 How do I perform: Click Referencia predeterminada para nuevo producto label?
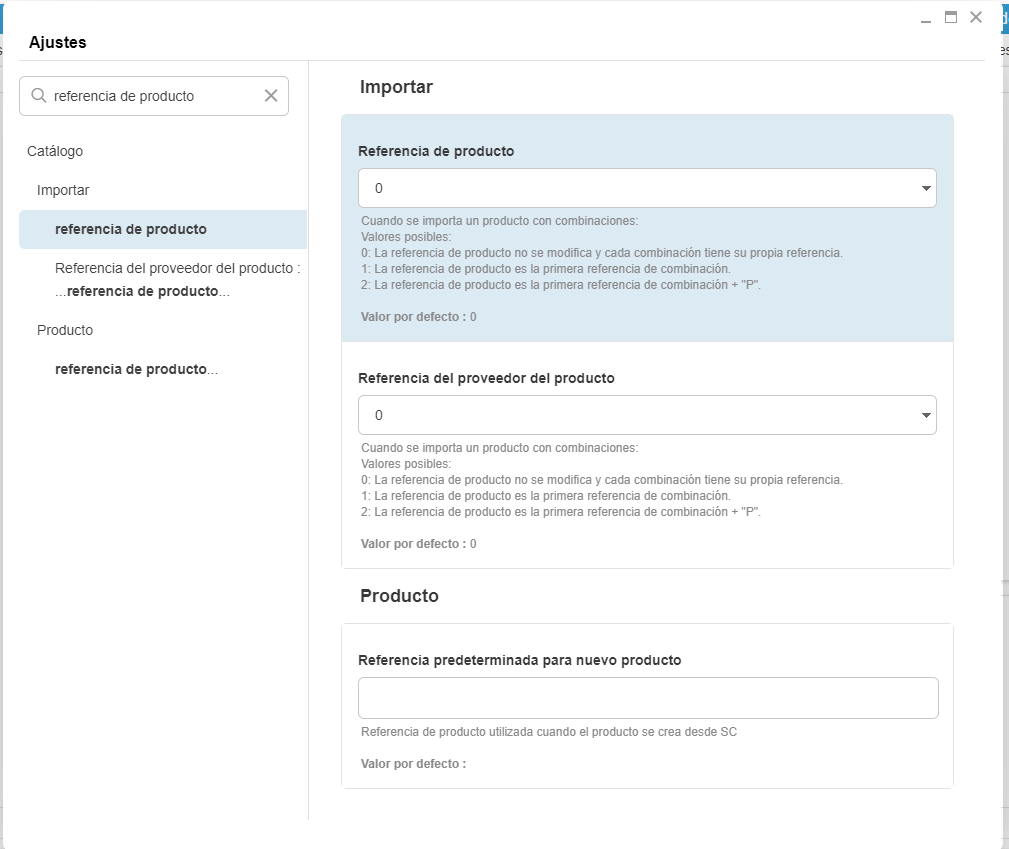[519, 660]
